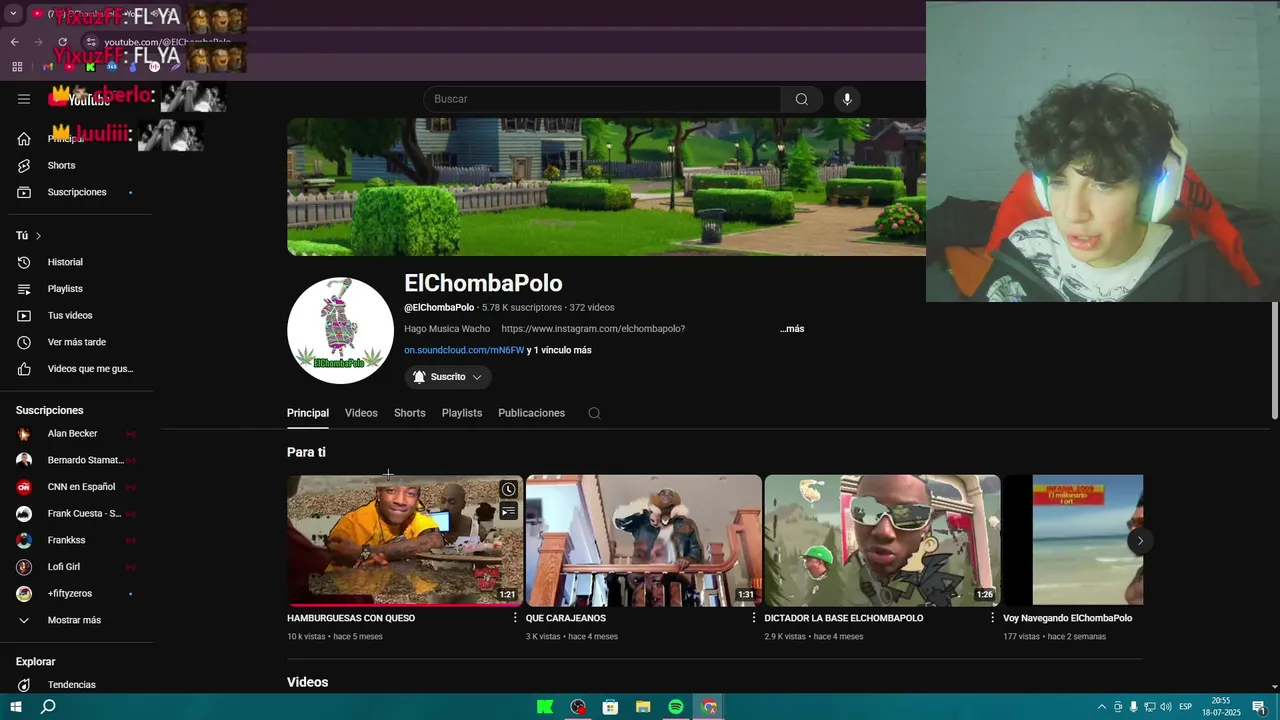1280x720 pixels.
Task: Click the browser address bar URL
Action: tap(167, 42)
